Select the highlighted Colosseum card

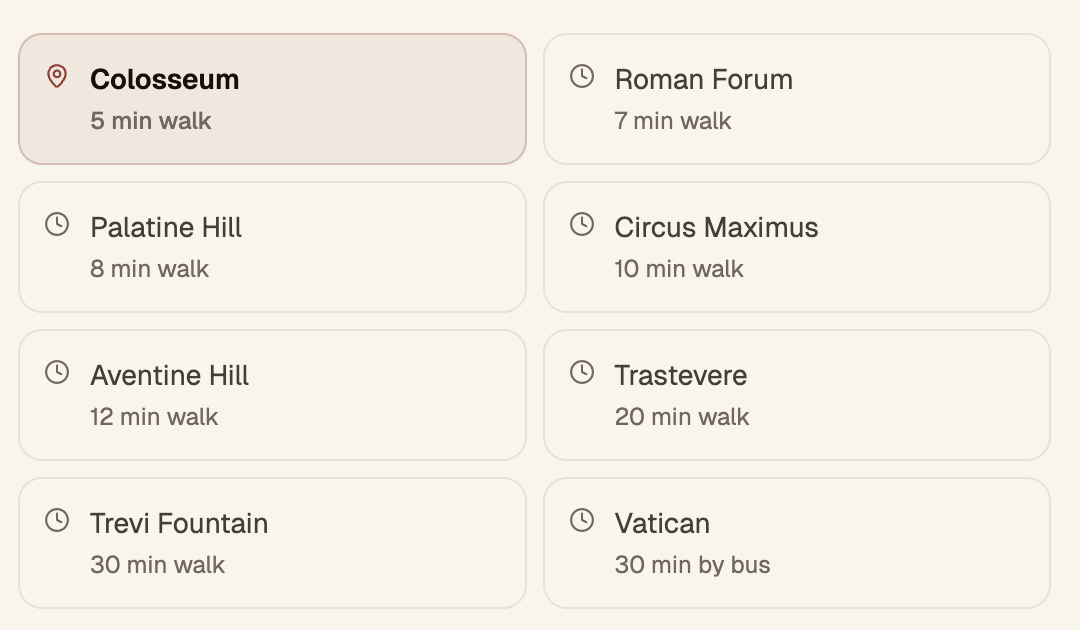pyautogui.click(x=273, y=99)
